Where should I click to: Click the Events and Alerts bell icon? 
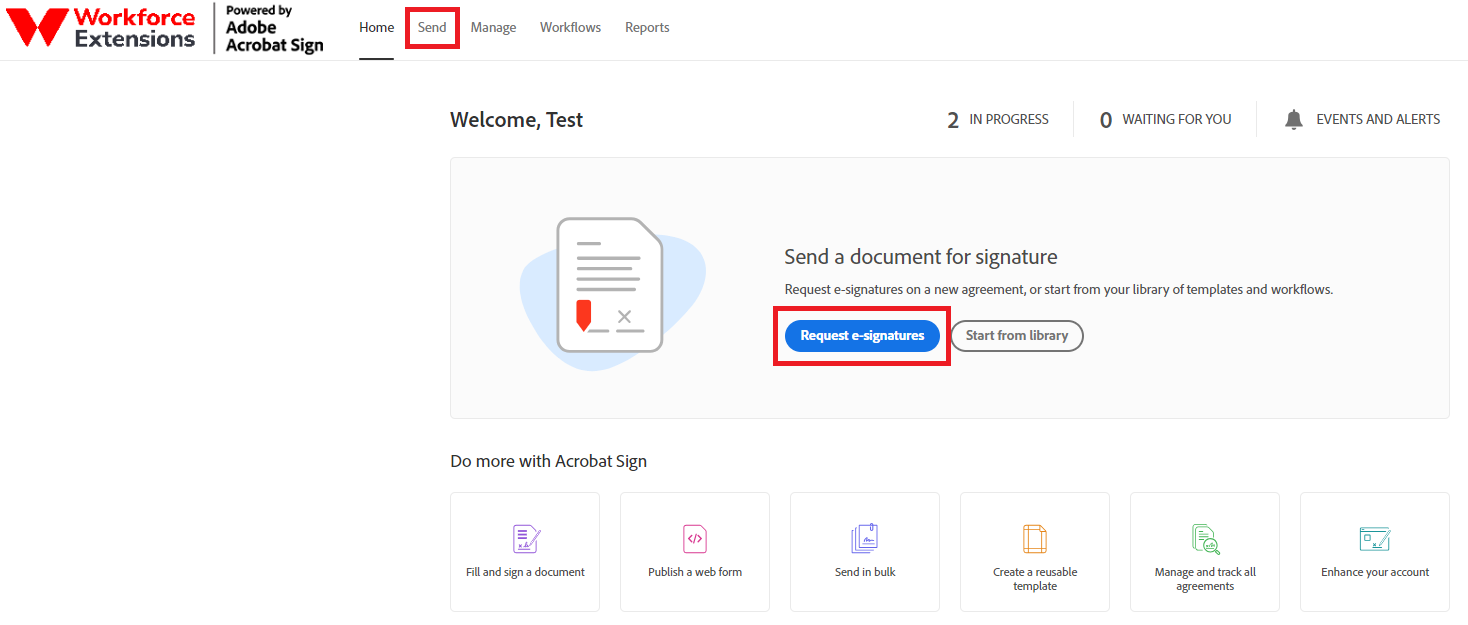(x=1294, y=120)
